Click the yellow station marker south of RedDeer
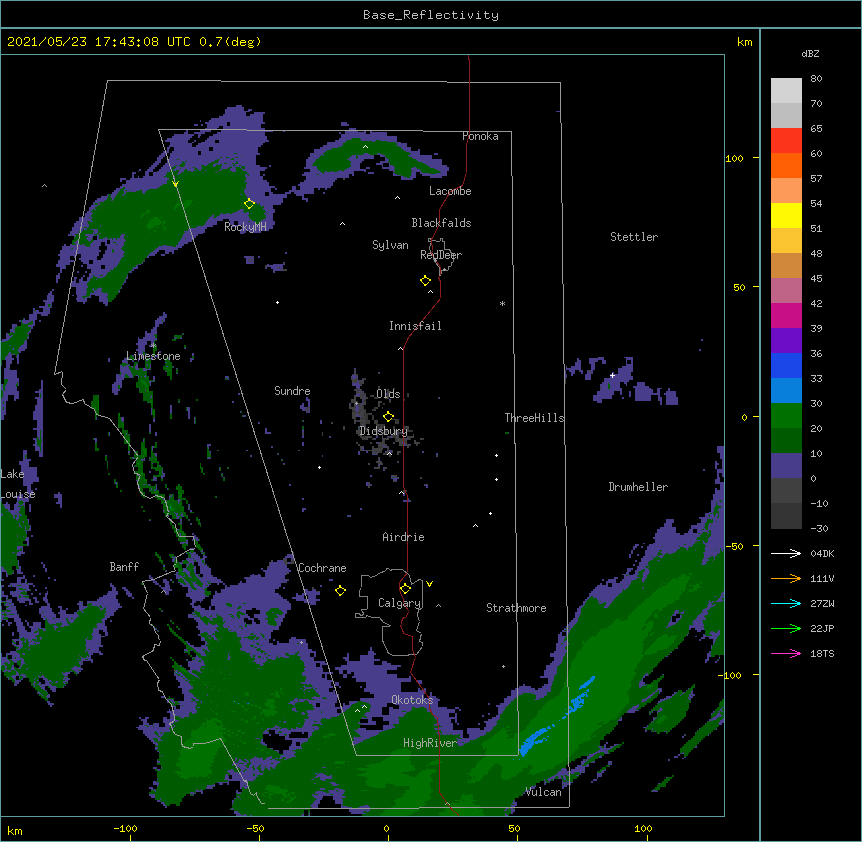 425,281
